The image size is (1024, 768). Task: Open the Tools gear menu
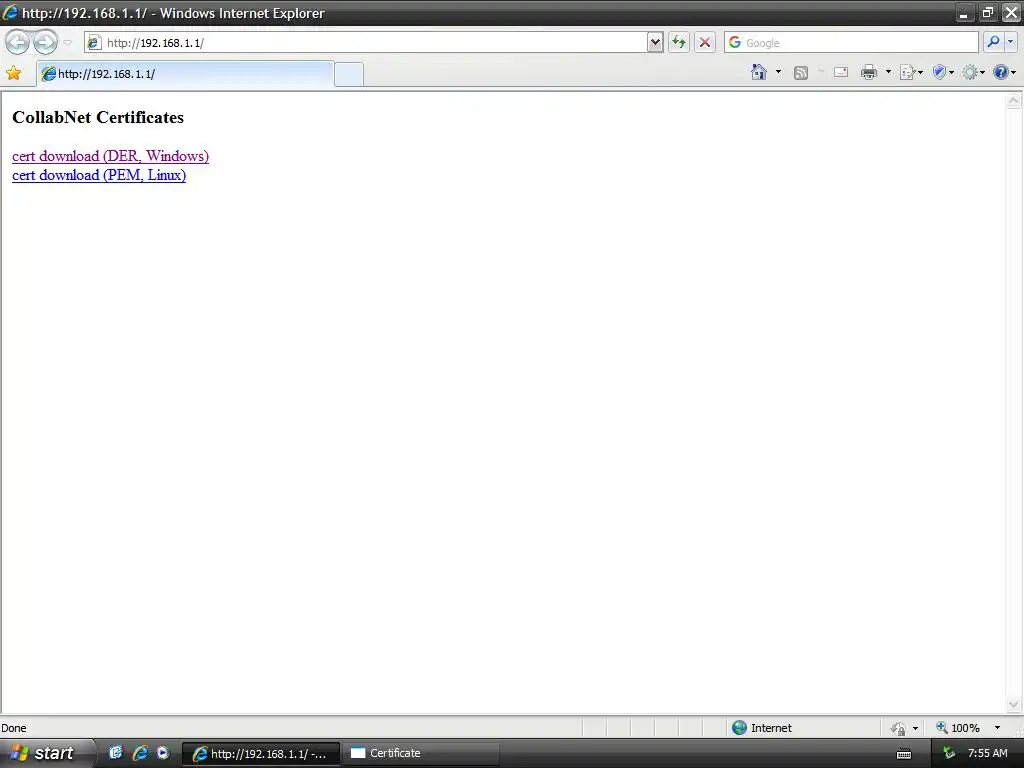pos(973,72)
